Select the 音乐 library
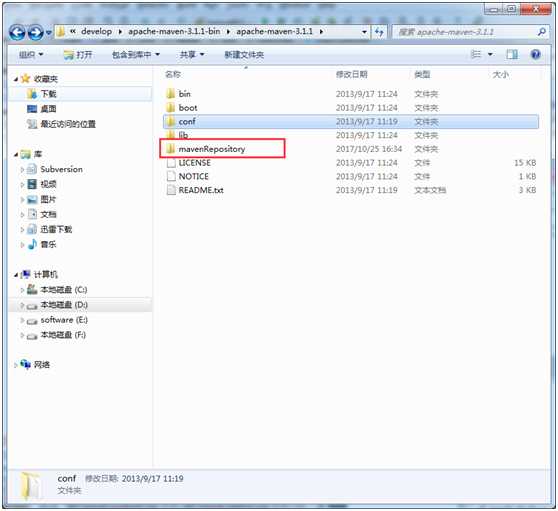 point(48,244)
